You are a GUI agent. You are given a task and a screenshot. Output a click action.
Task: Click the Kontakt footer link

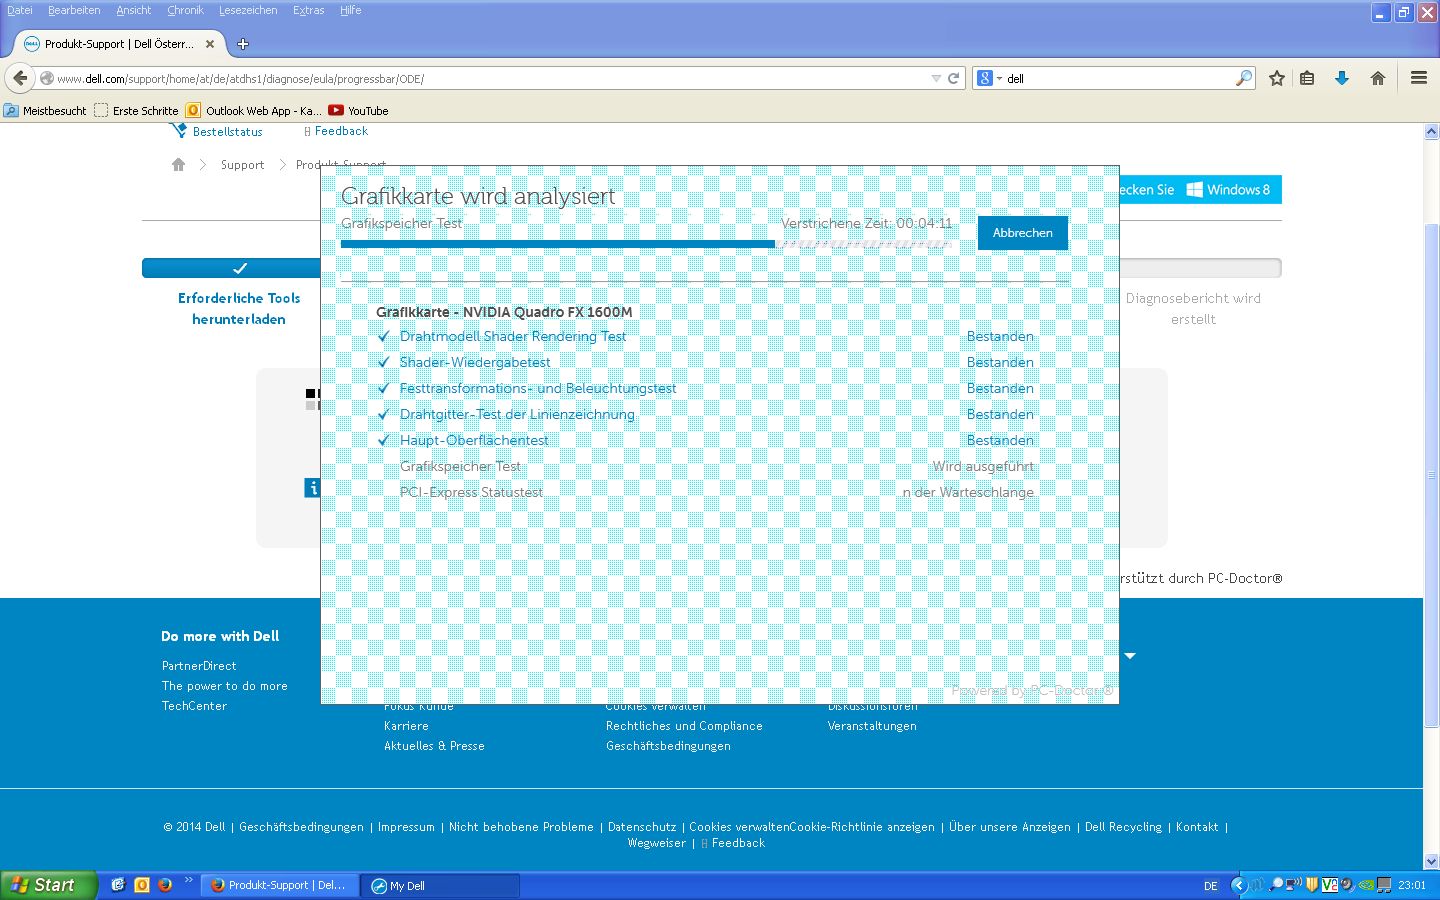pos(1197,827)
